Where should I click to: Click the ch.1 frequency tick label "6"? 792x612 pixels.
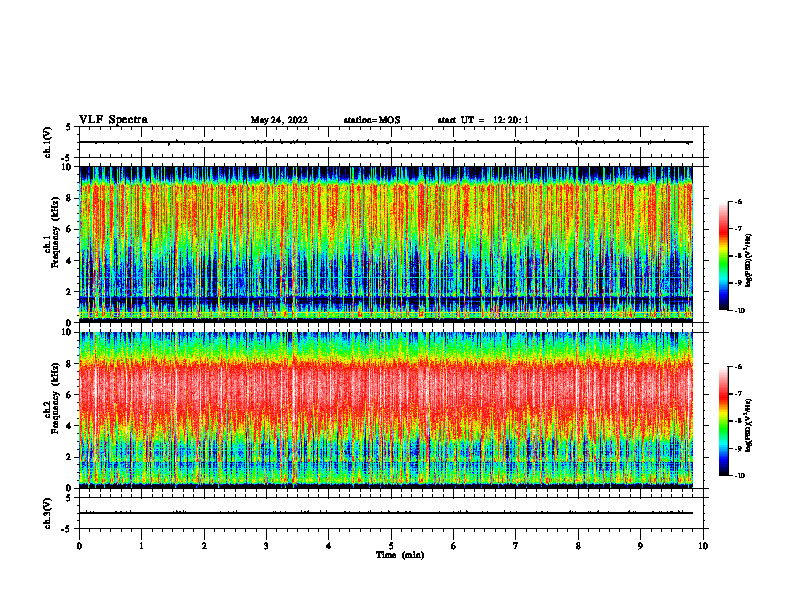69,230
